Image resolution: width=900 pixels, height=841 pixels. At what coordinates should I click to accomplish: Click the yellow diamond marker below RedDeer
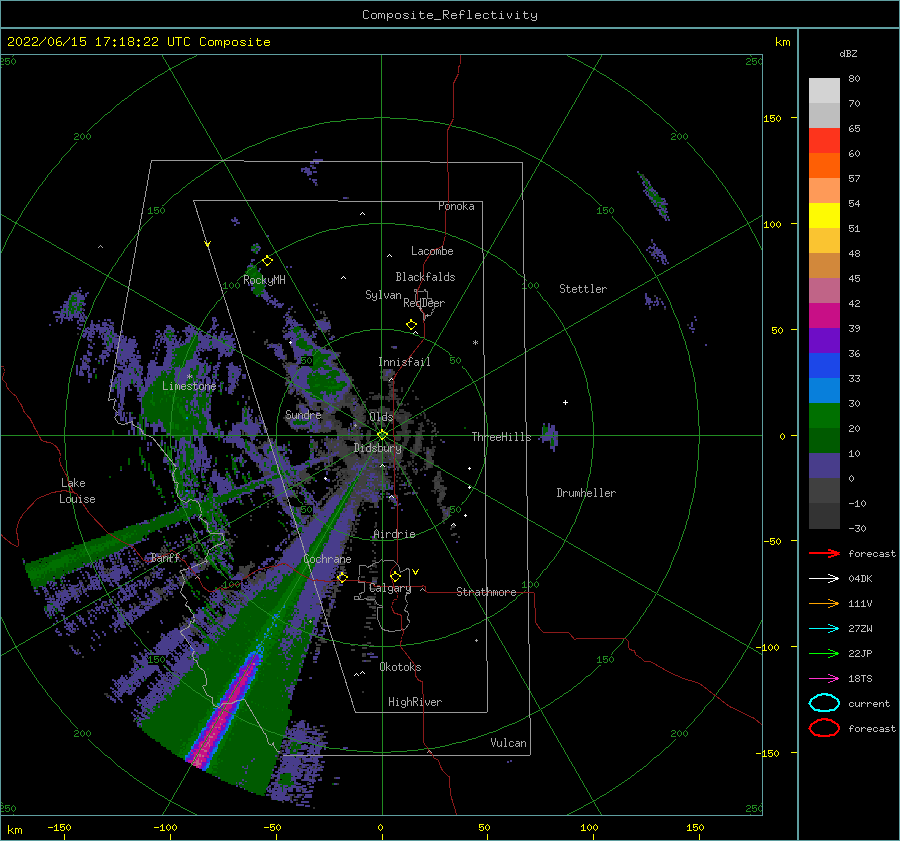coord(412,325)
